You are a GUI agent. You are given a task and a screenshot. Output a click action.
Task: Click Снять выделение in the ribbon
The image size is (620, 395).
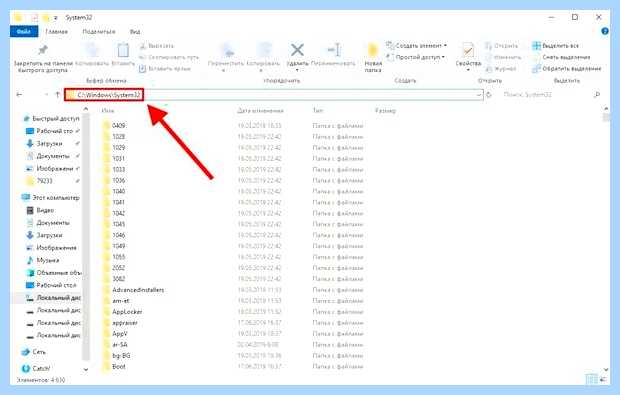click(561, 57)
